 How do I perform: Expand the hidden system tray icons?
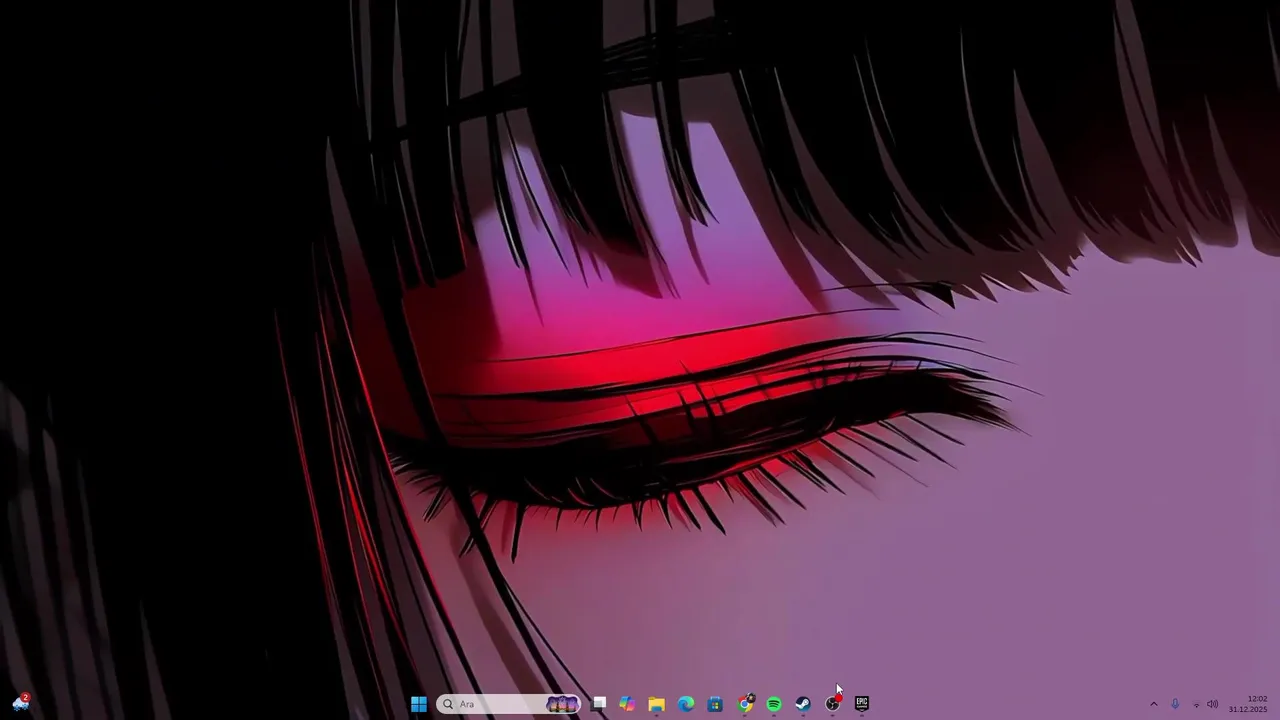pyautogui.click(x=1153, y=704)
